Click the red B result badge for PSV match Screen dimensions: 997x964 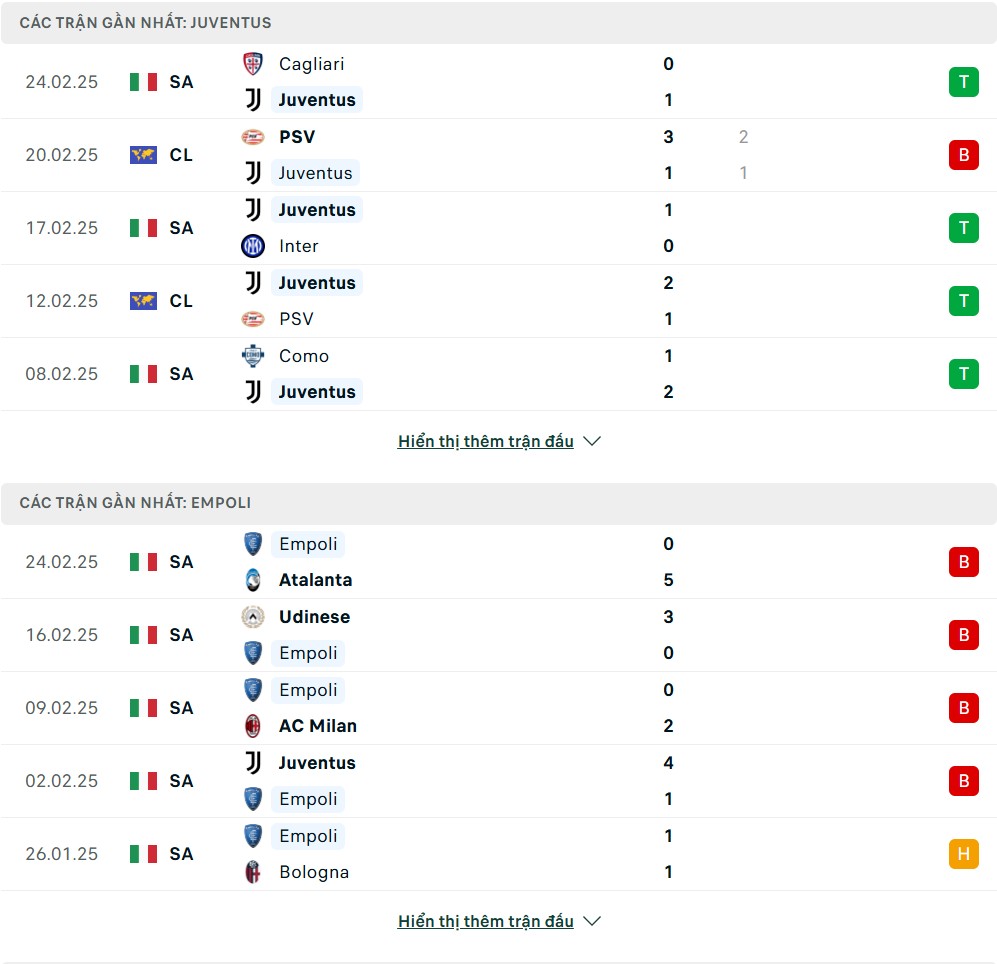point(963,155)
